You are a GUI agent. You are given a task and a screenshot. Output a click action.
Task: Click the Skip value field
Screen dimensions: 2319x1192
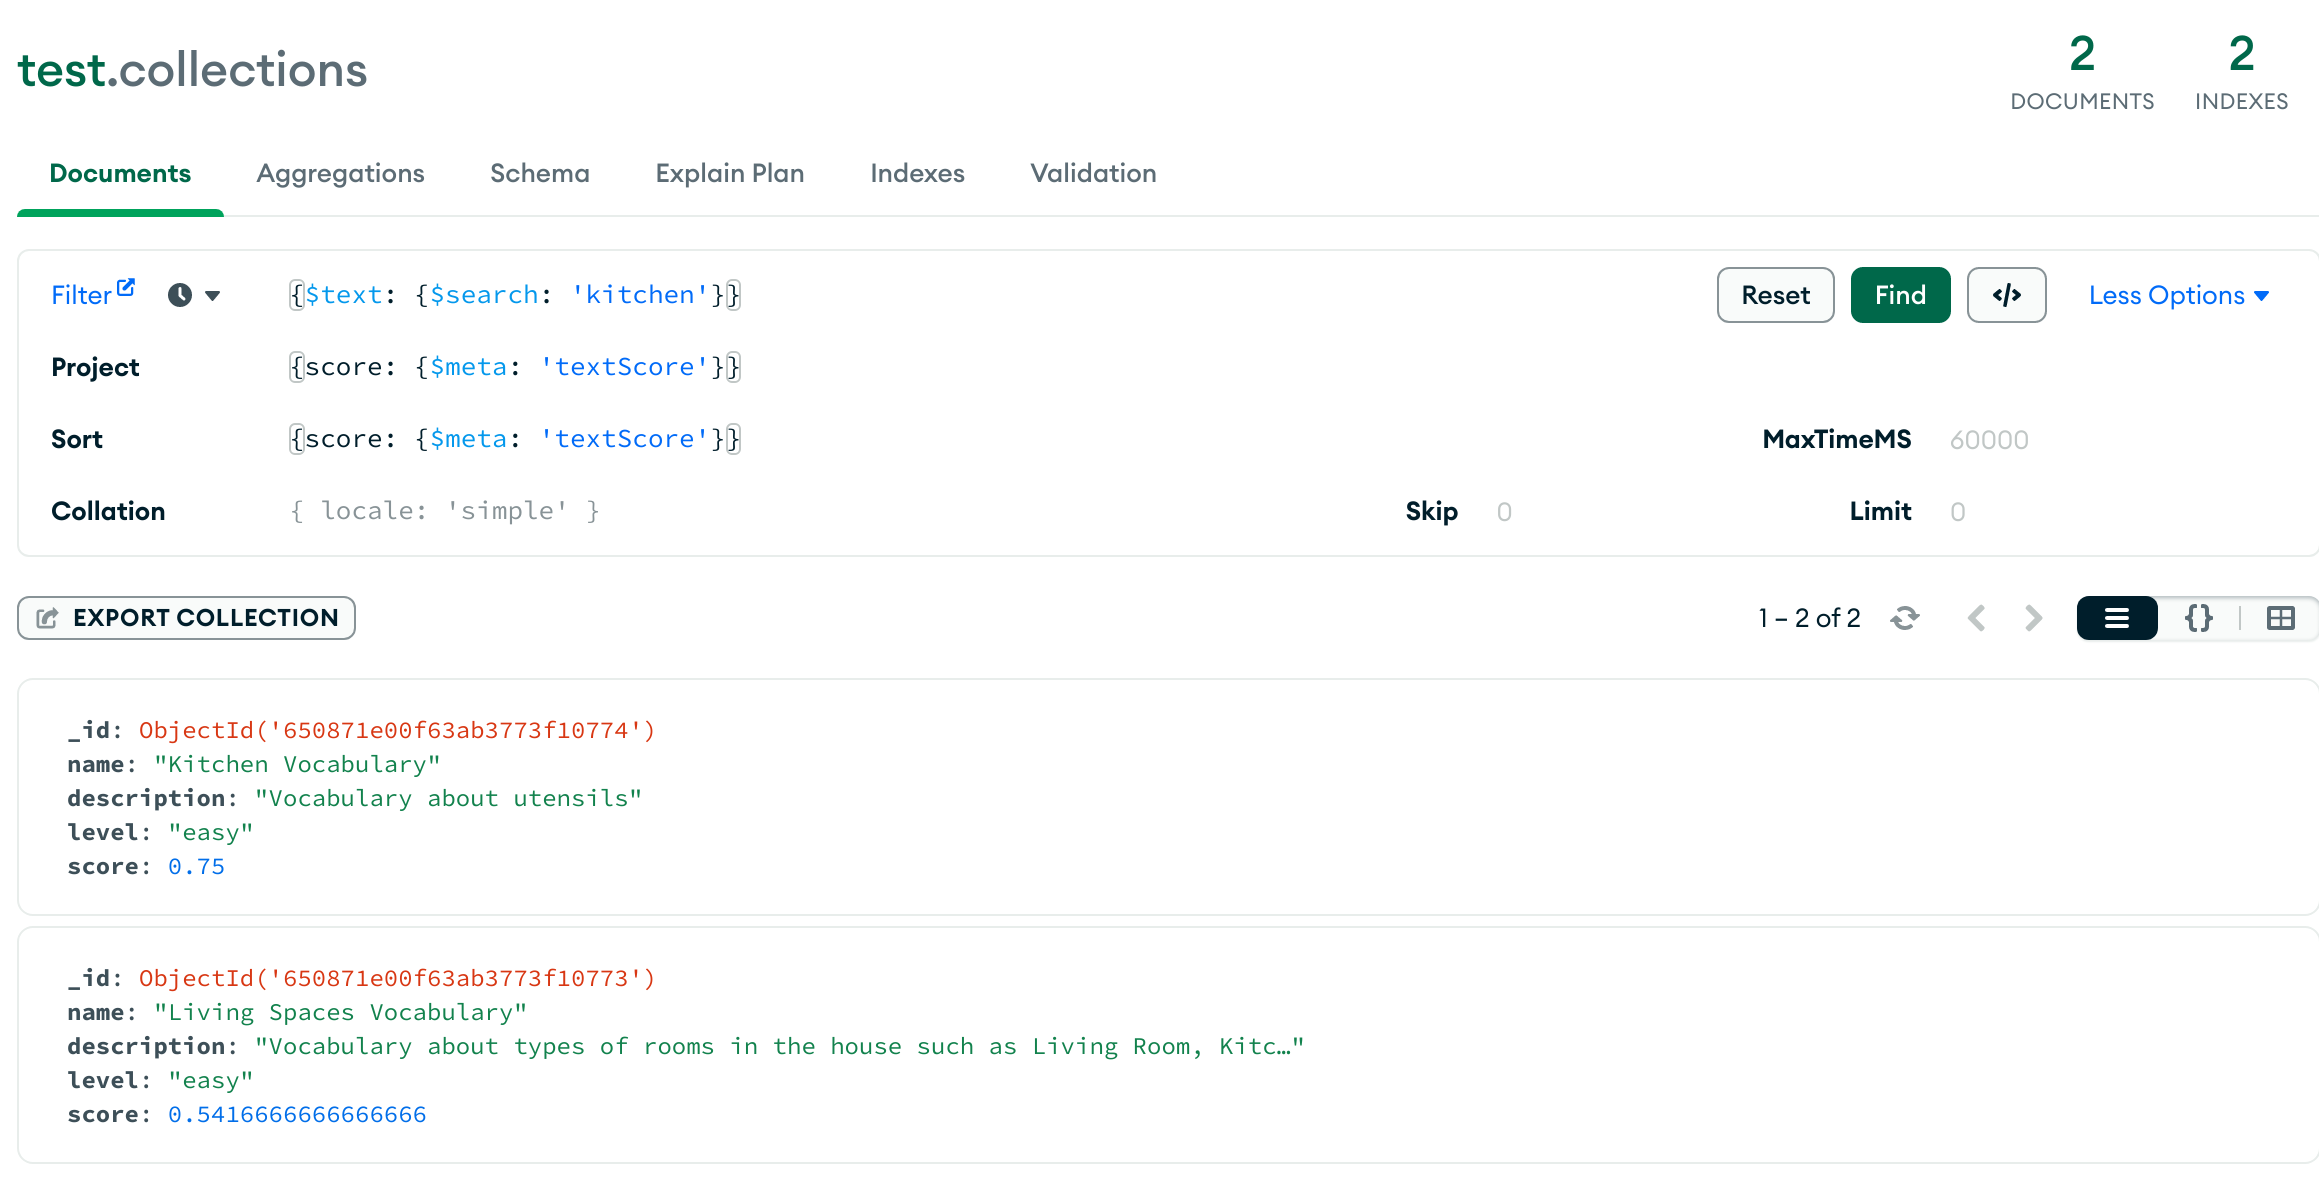coord(1504,511)
